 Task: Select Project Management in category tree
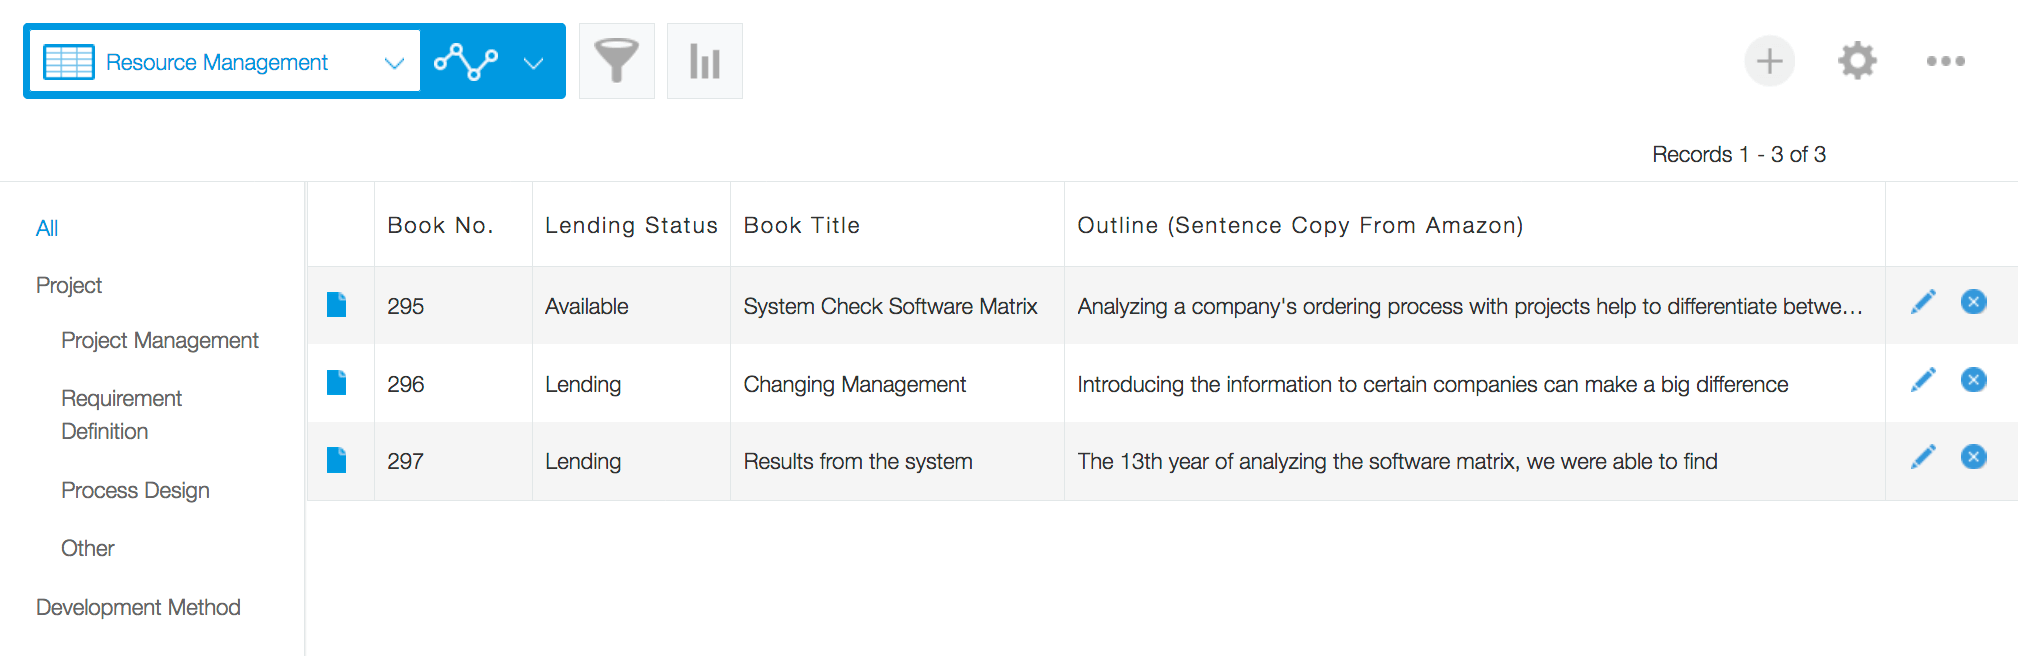[x=159, y=340]
